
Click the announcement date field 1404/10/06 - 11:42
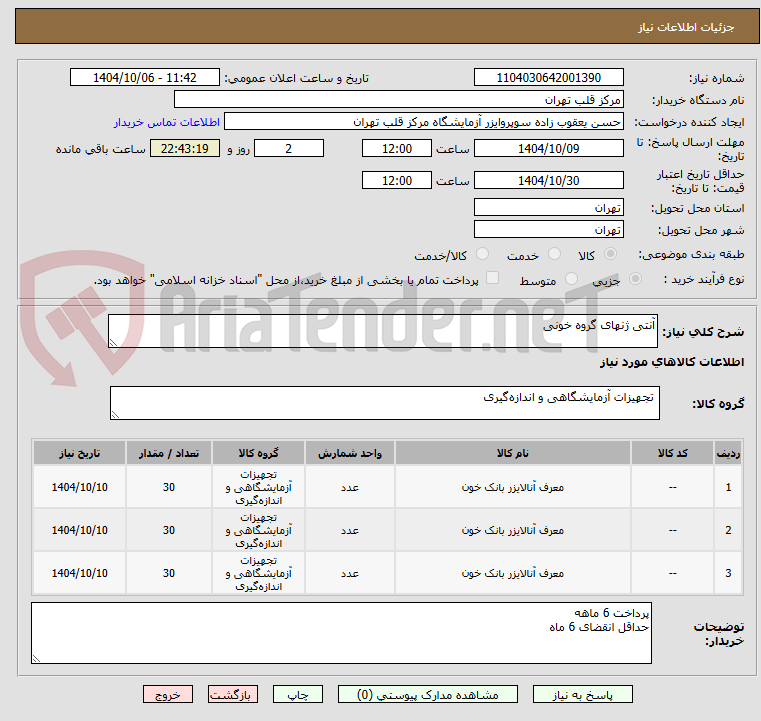(x=145, y=78)
